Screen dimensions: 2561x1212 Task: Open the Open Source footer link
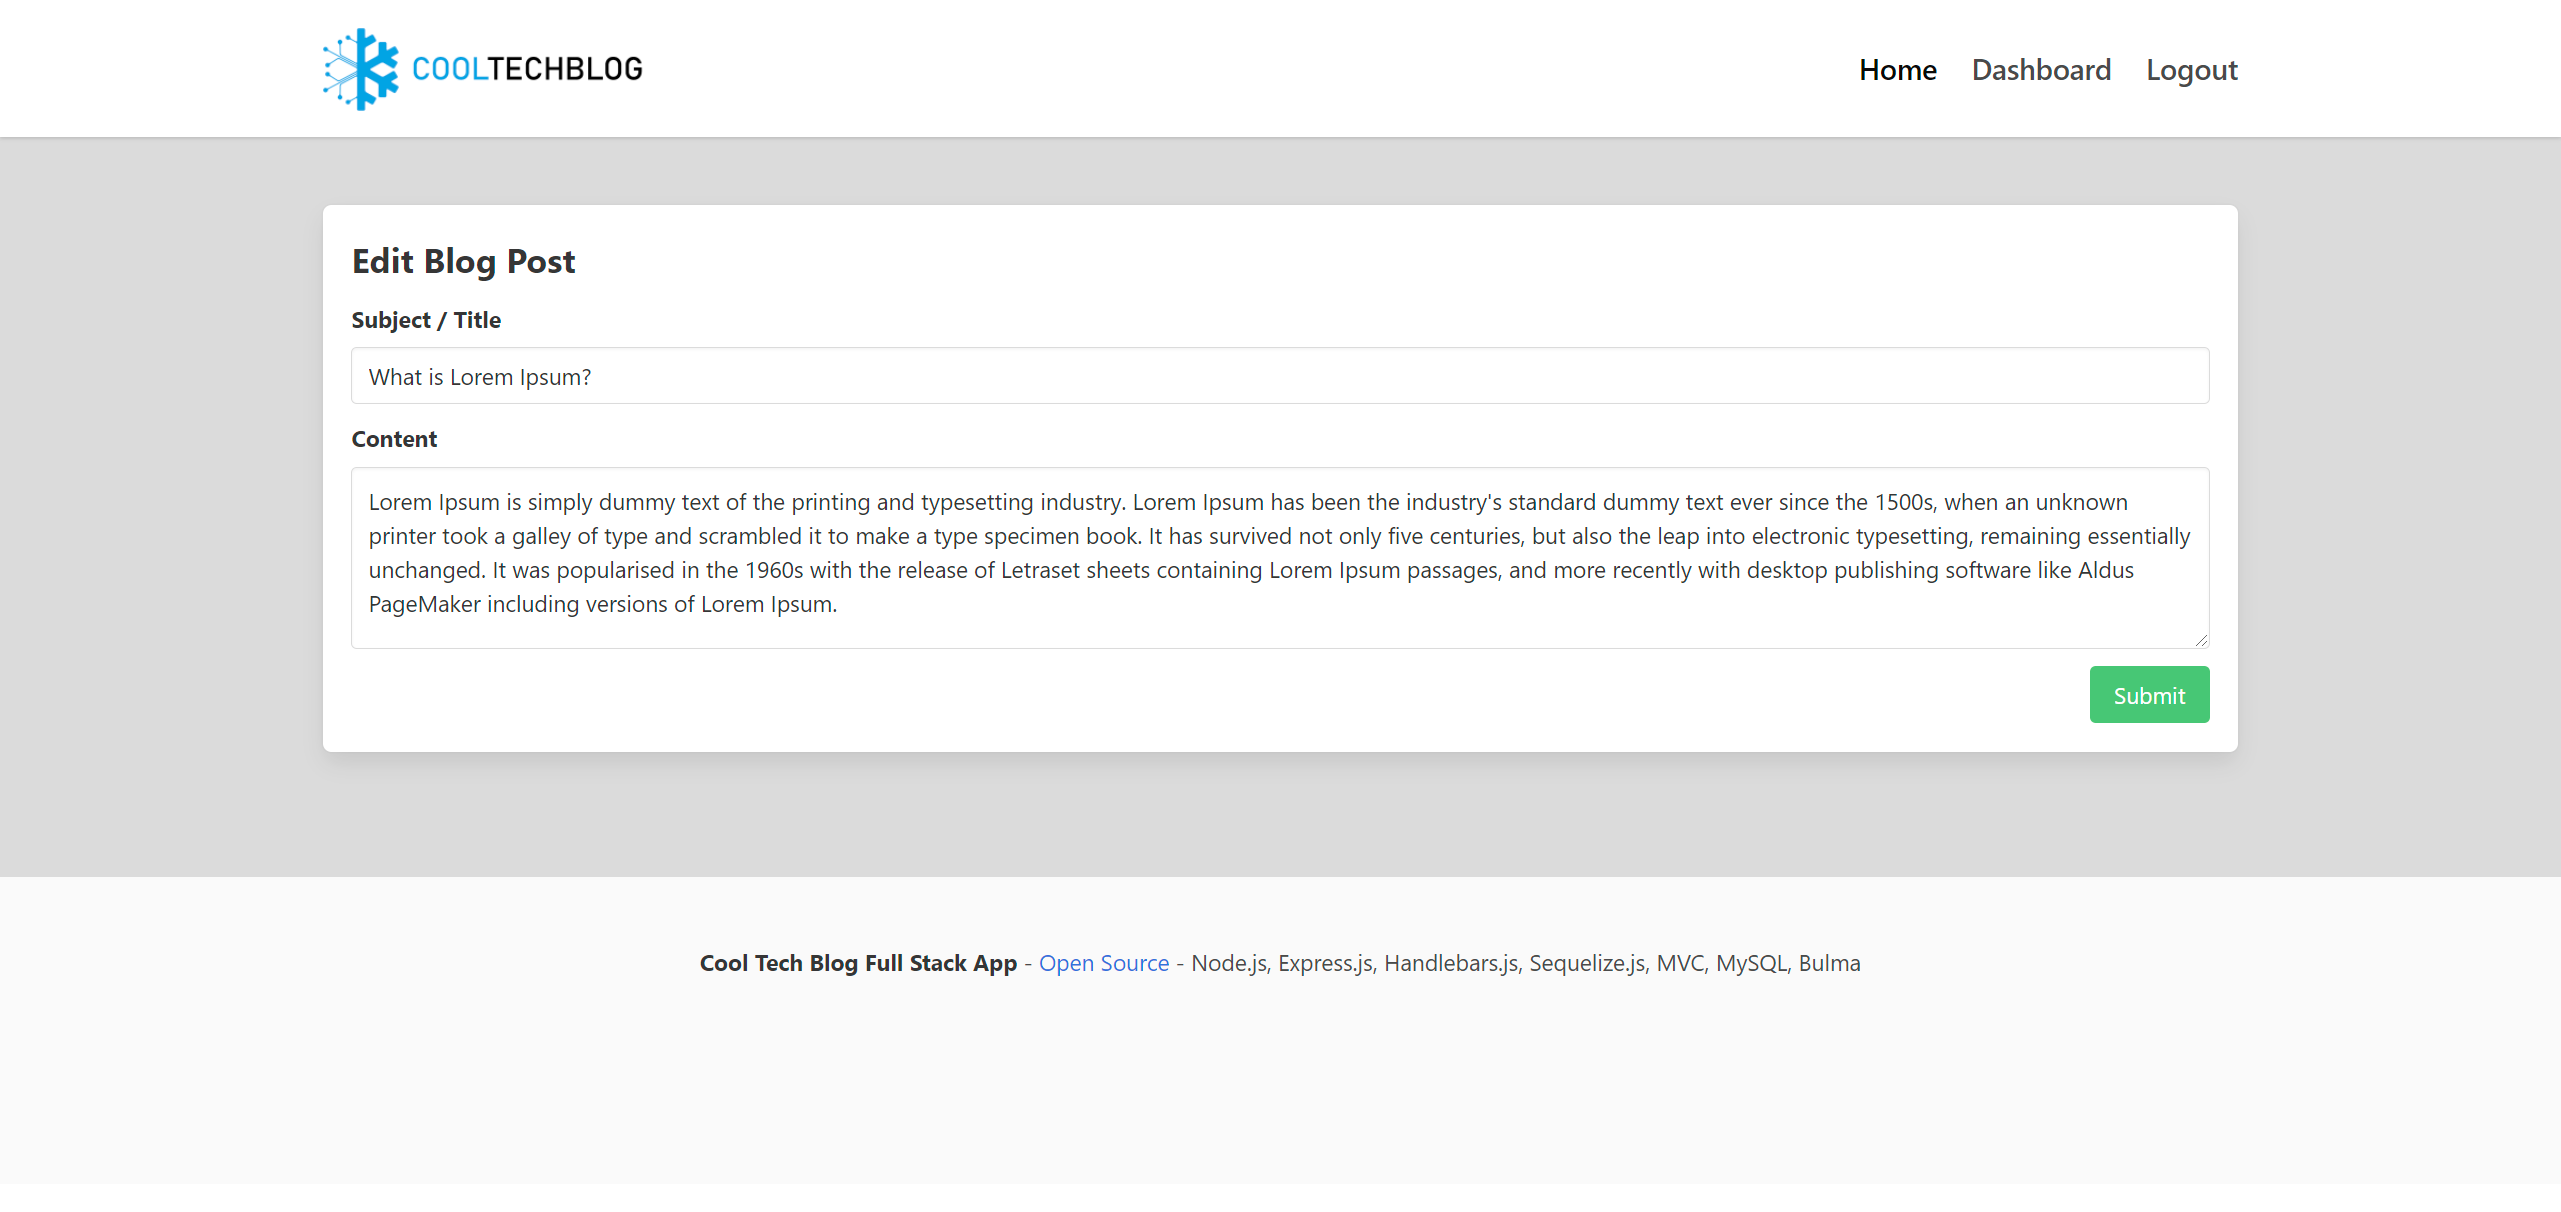coord(1103,963)
